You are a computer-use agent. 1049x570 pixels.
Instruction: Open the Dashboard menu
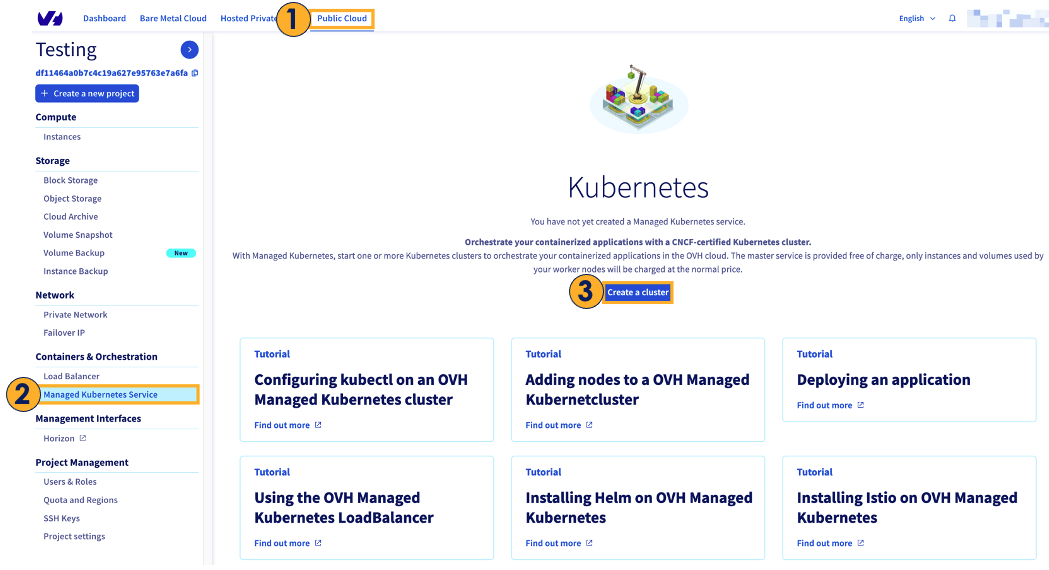pyautogui.click(x=104, y=18)
